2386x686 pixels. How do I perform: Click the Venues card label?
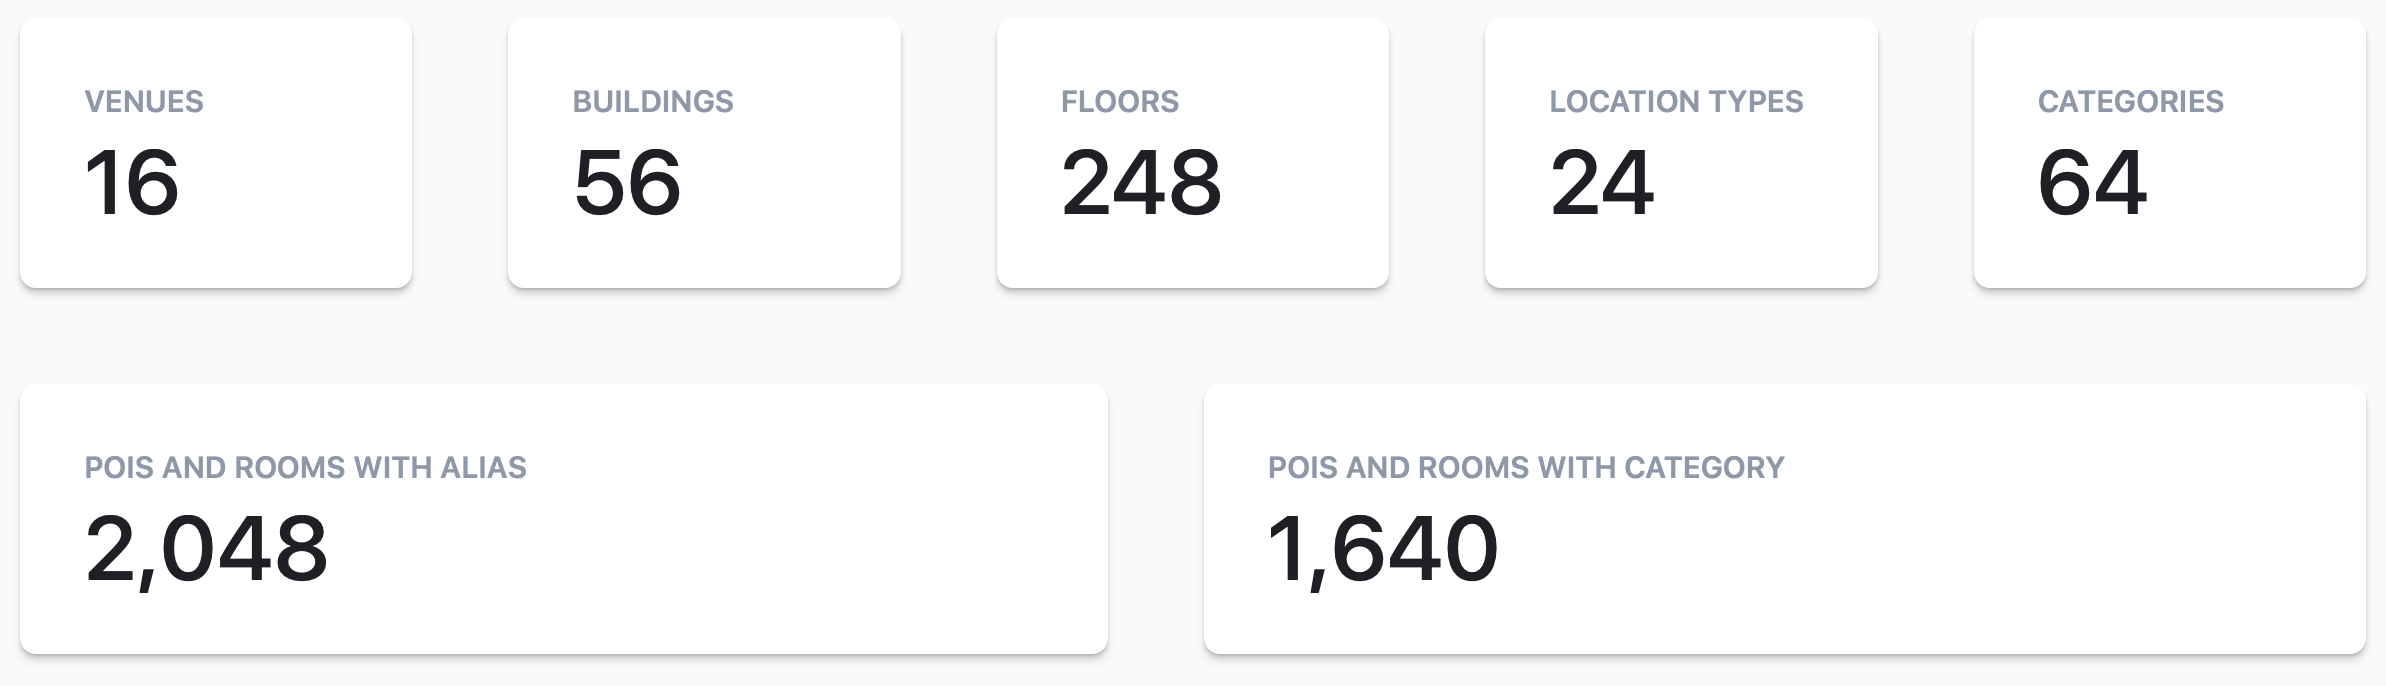point(144,101)
